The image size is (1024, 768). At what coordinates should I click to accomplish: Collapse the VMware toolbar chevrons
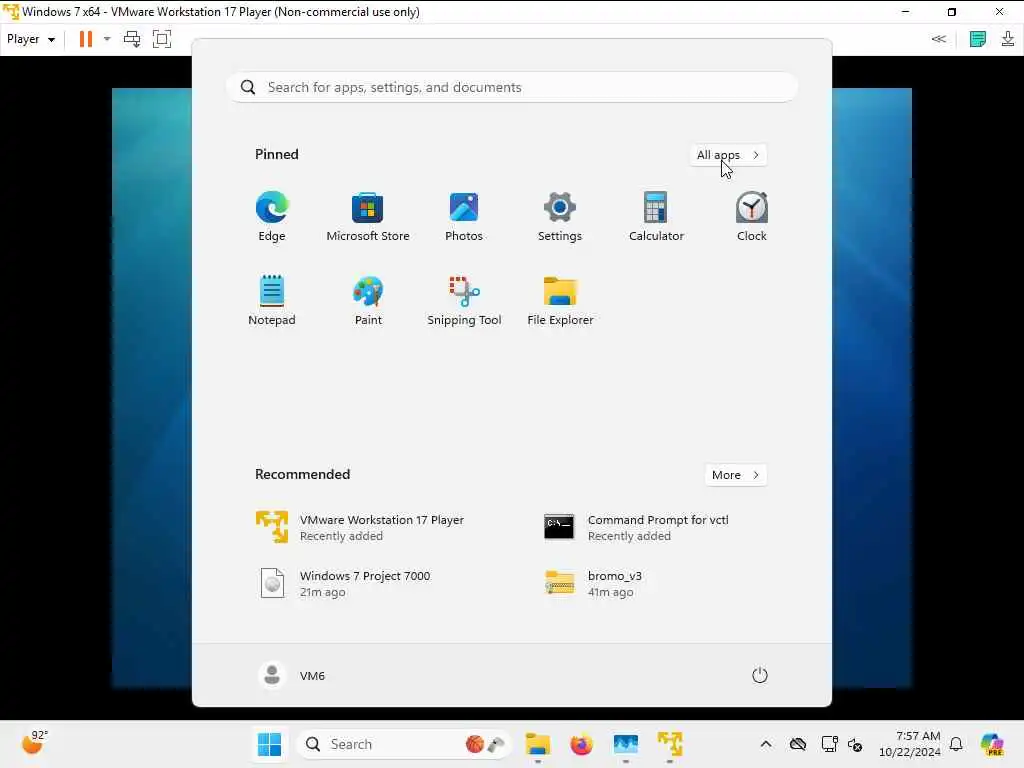(x=938, y=39)
